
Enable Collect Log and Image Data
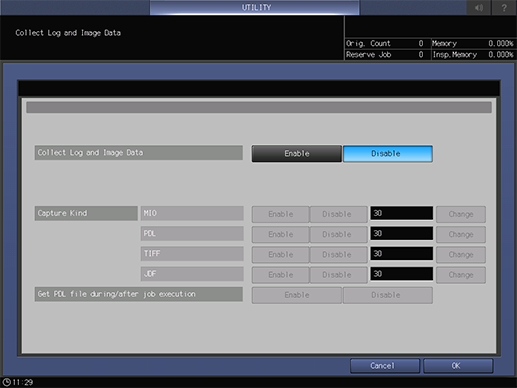click(297, 153)
